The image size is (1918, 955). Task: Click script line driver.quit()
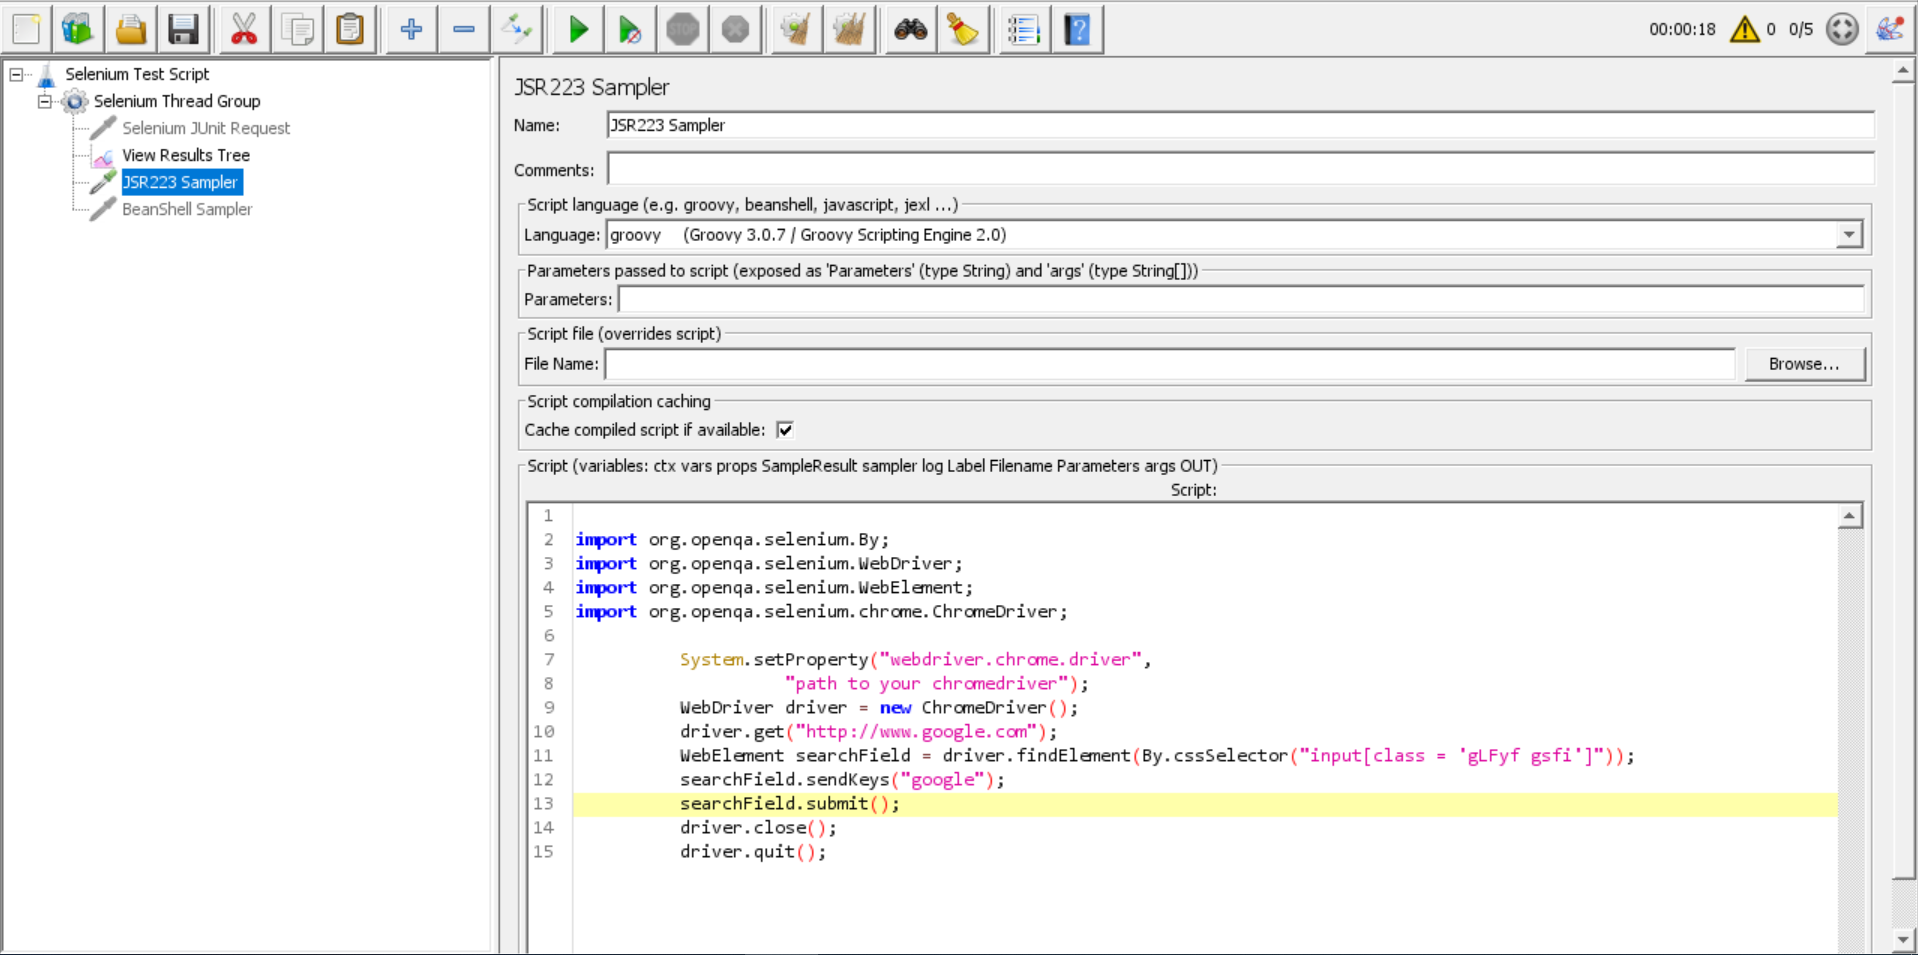[x=753, y=852]
